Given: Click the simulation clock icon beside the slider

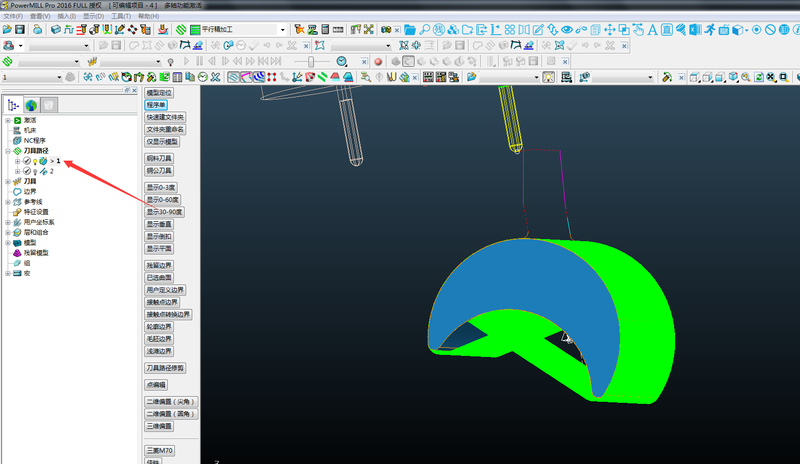Looking at the screenshot, I should (341, 62).
